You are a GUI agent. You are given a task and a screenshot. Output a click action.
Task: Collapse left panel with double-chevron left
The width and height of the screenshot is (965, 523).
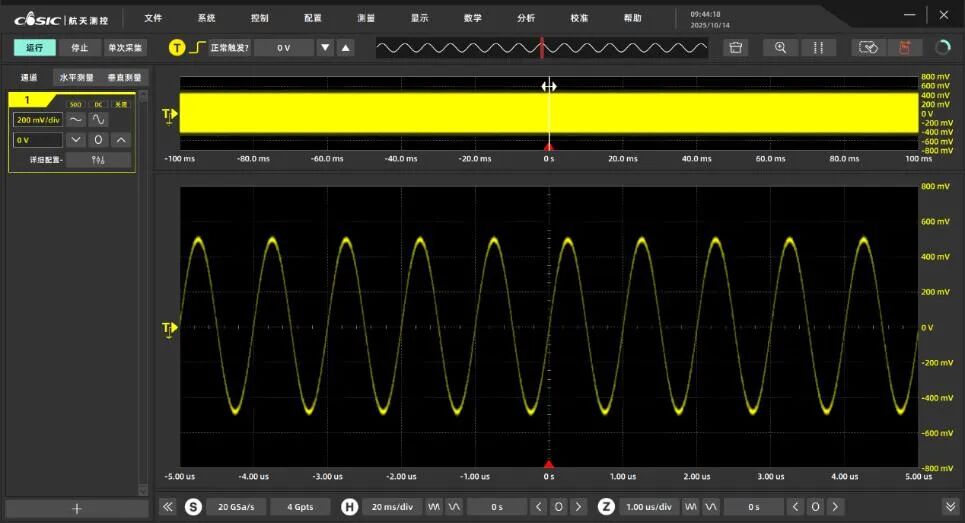tap(167, 506)
